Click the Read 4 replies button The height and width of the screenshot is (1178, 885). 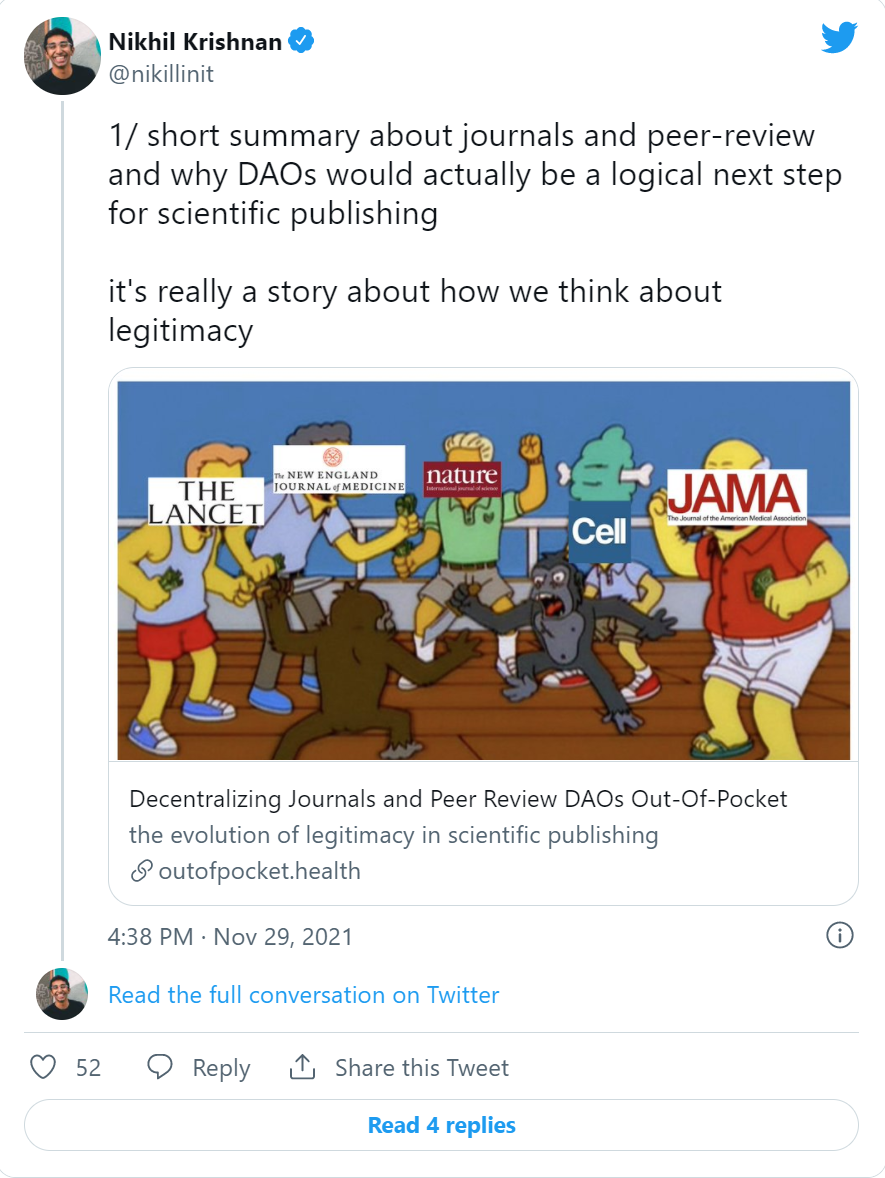tap(441, 1125)
